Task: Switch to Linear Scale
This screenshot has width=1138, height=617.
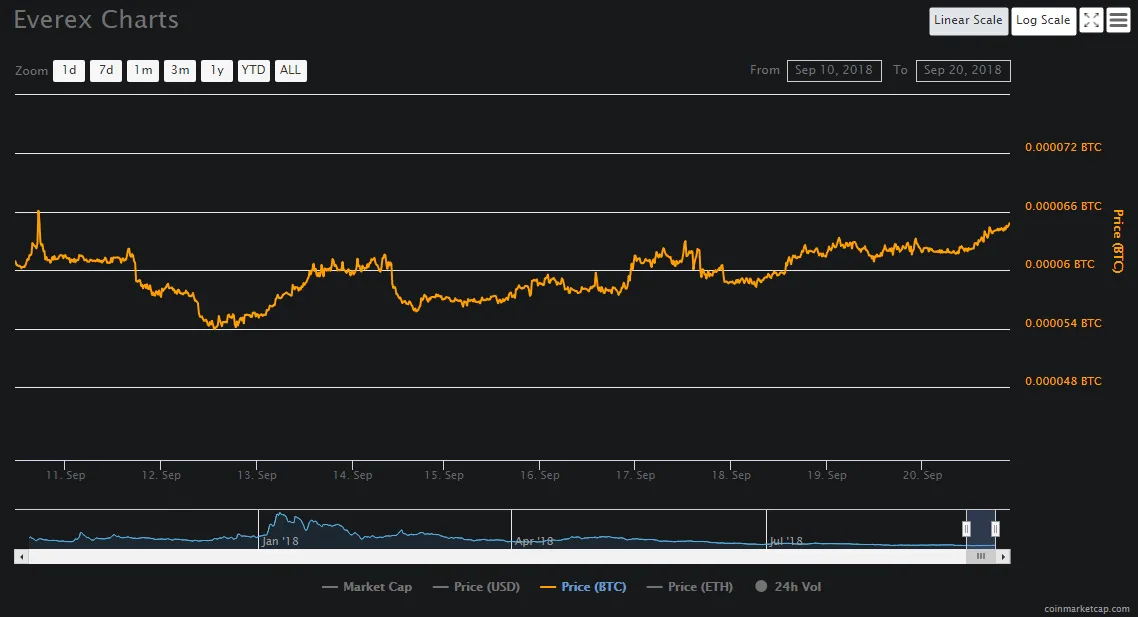Action: (x=968, y=20)
